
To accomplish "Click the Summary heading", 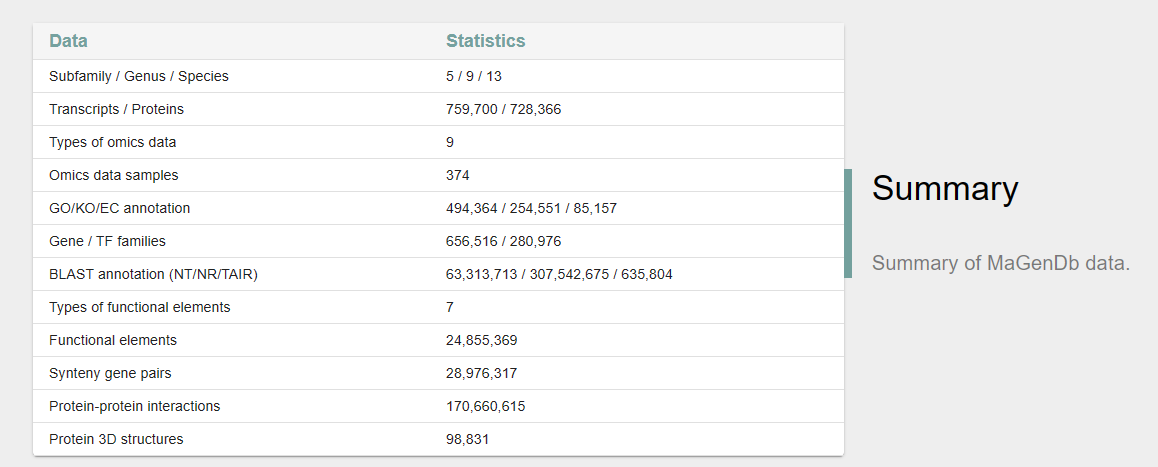I will point(945,188).
